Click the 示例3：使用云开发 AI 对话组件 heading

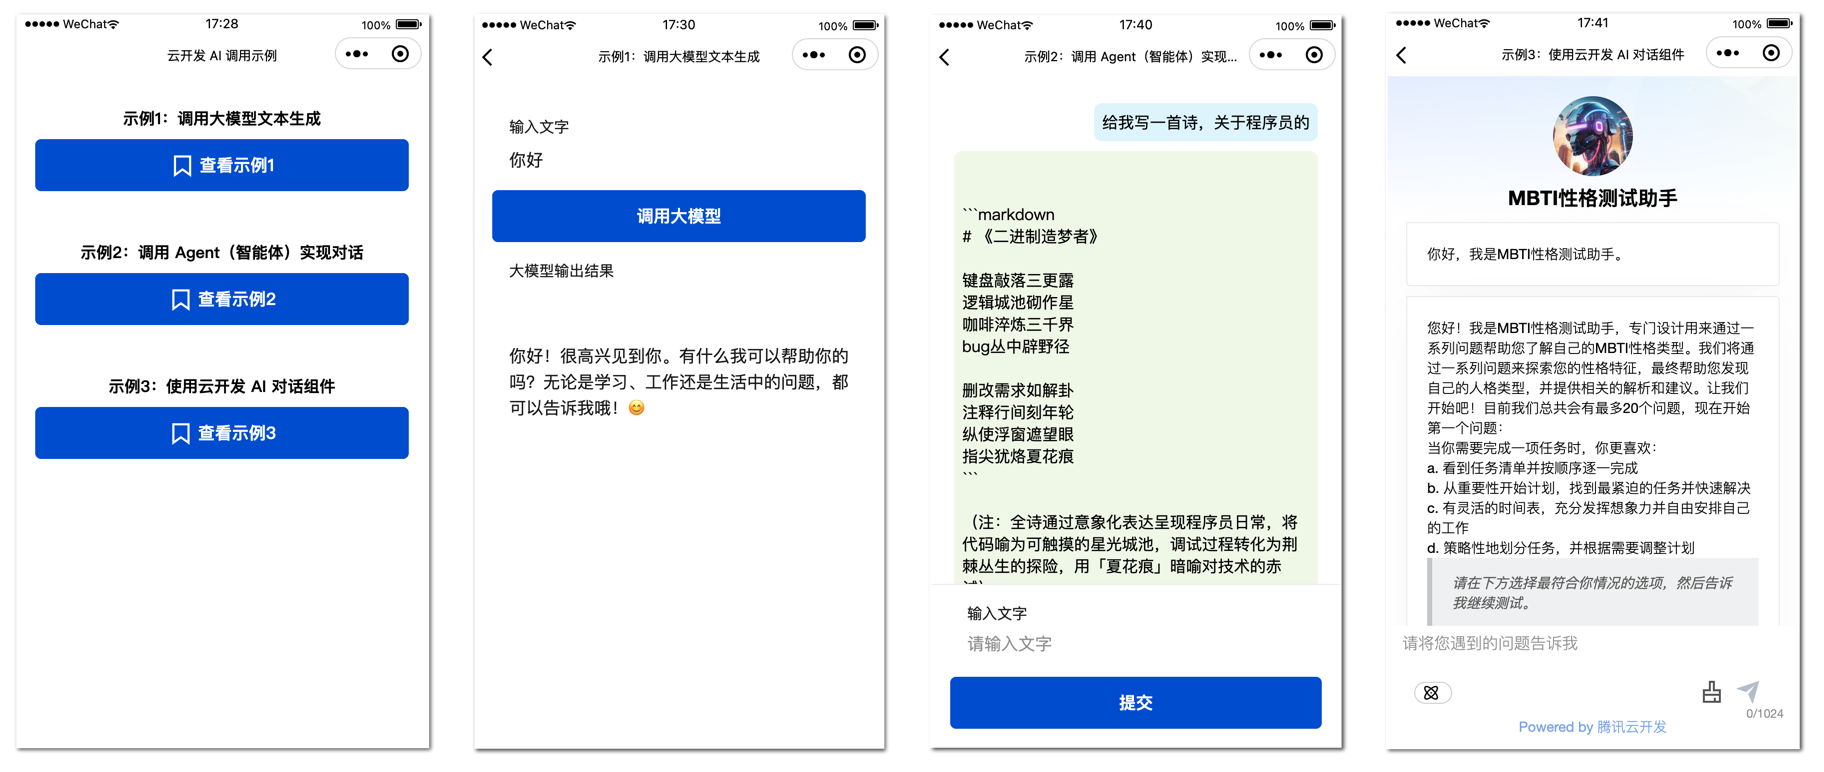222,387
